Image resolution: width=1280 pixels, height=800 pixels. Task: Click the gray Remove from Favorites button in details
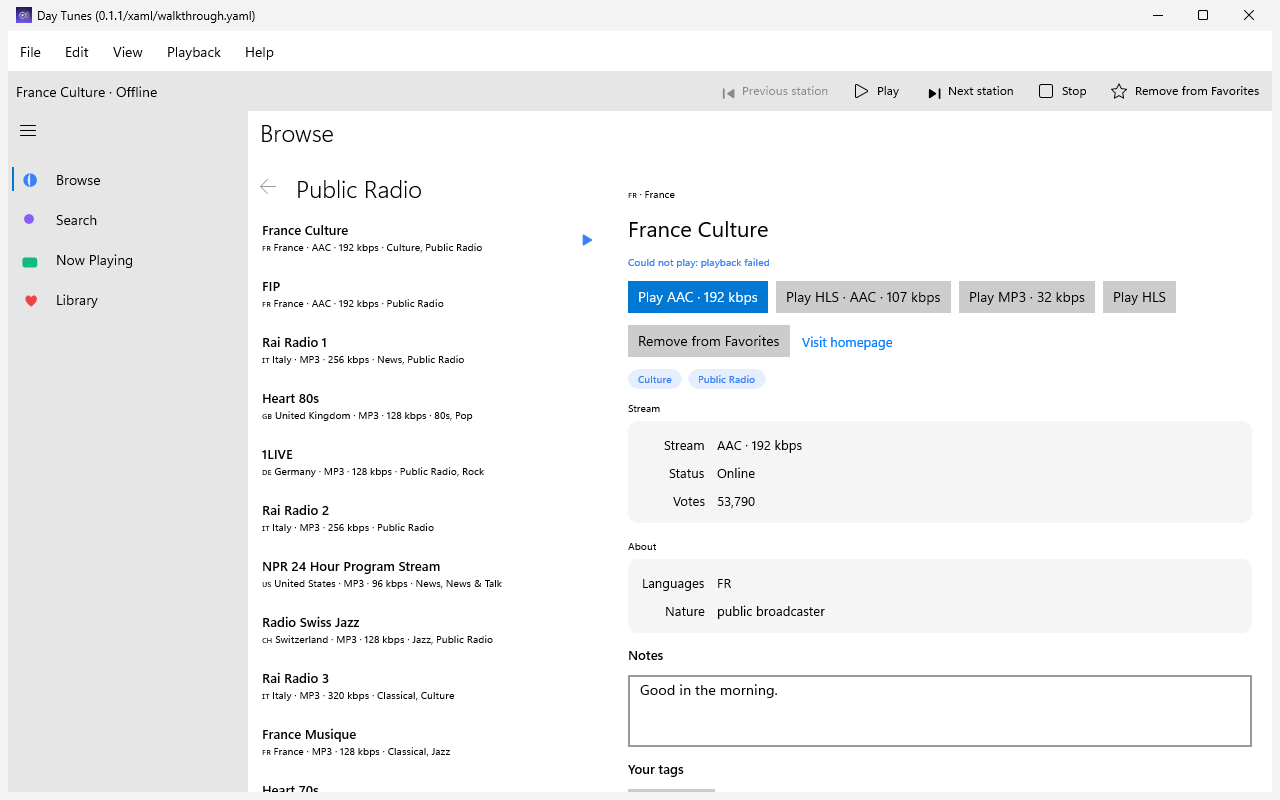click(709, 341)
